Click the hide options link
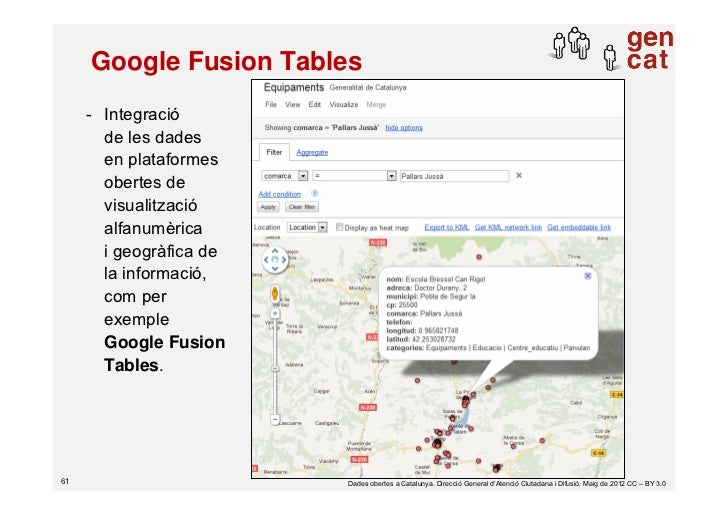The image size is (728, 515). point(404,128)
